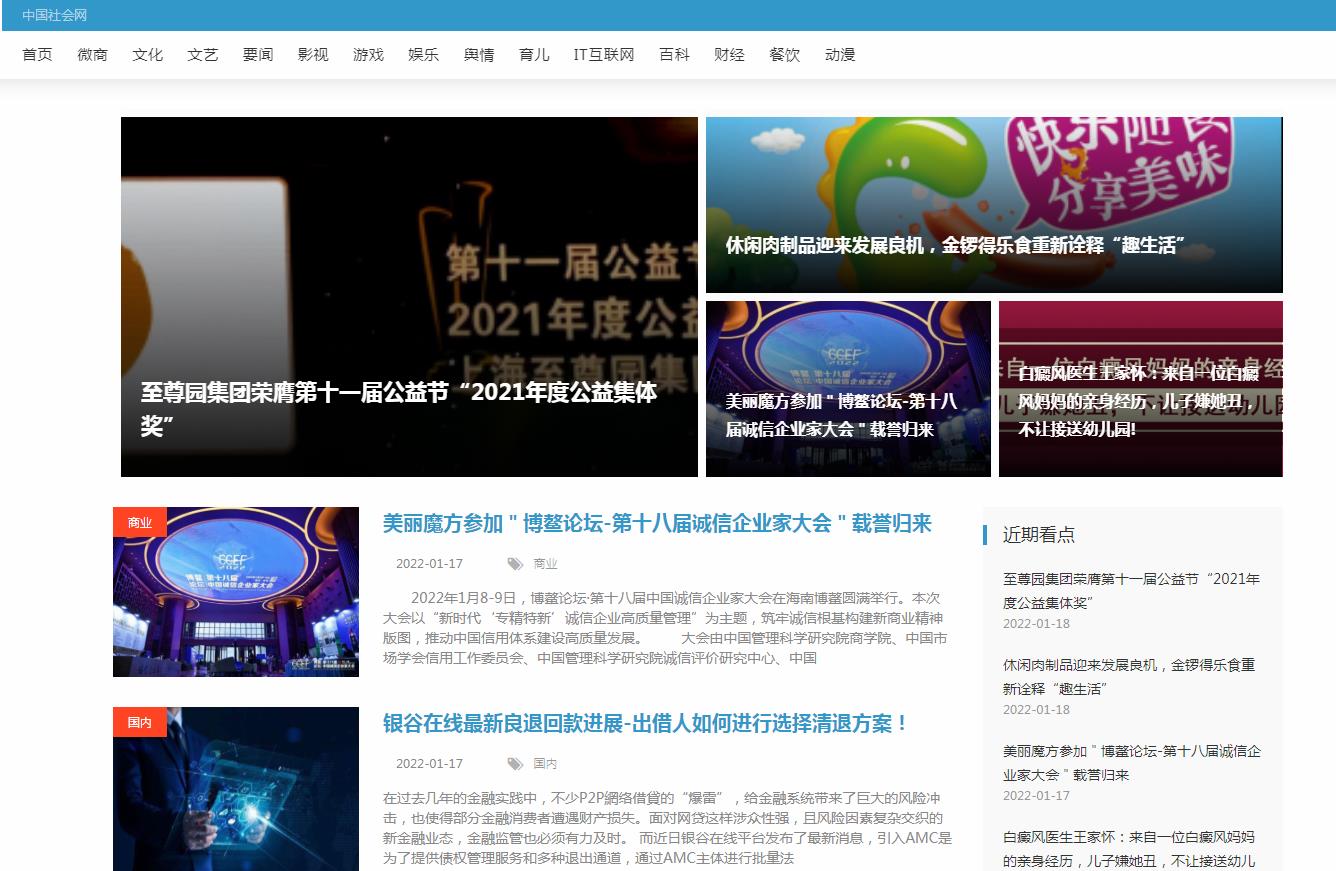This screenshot has width=1336, height=871.
Task: Go to IT互联网 section
Action: pos(604,55)
